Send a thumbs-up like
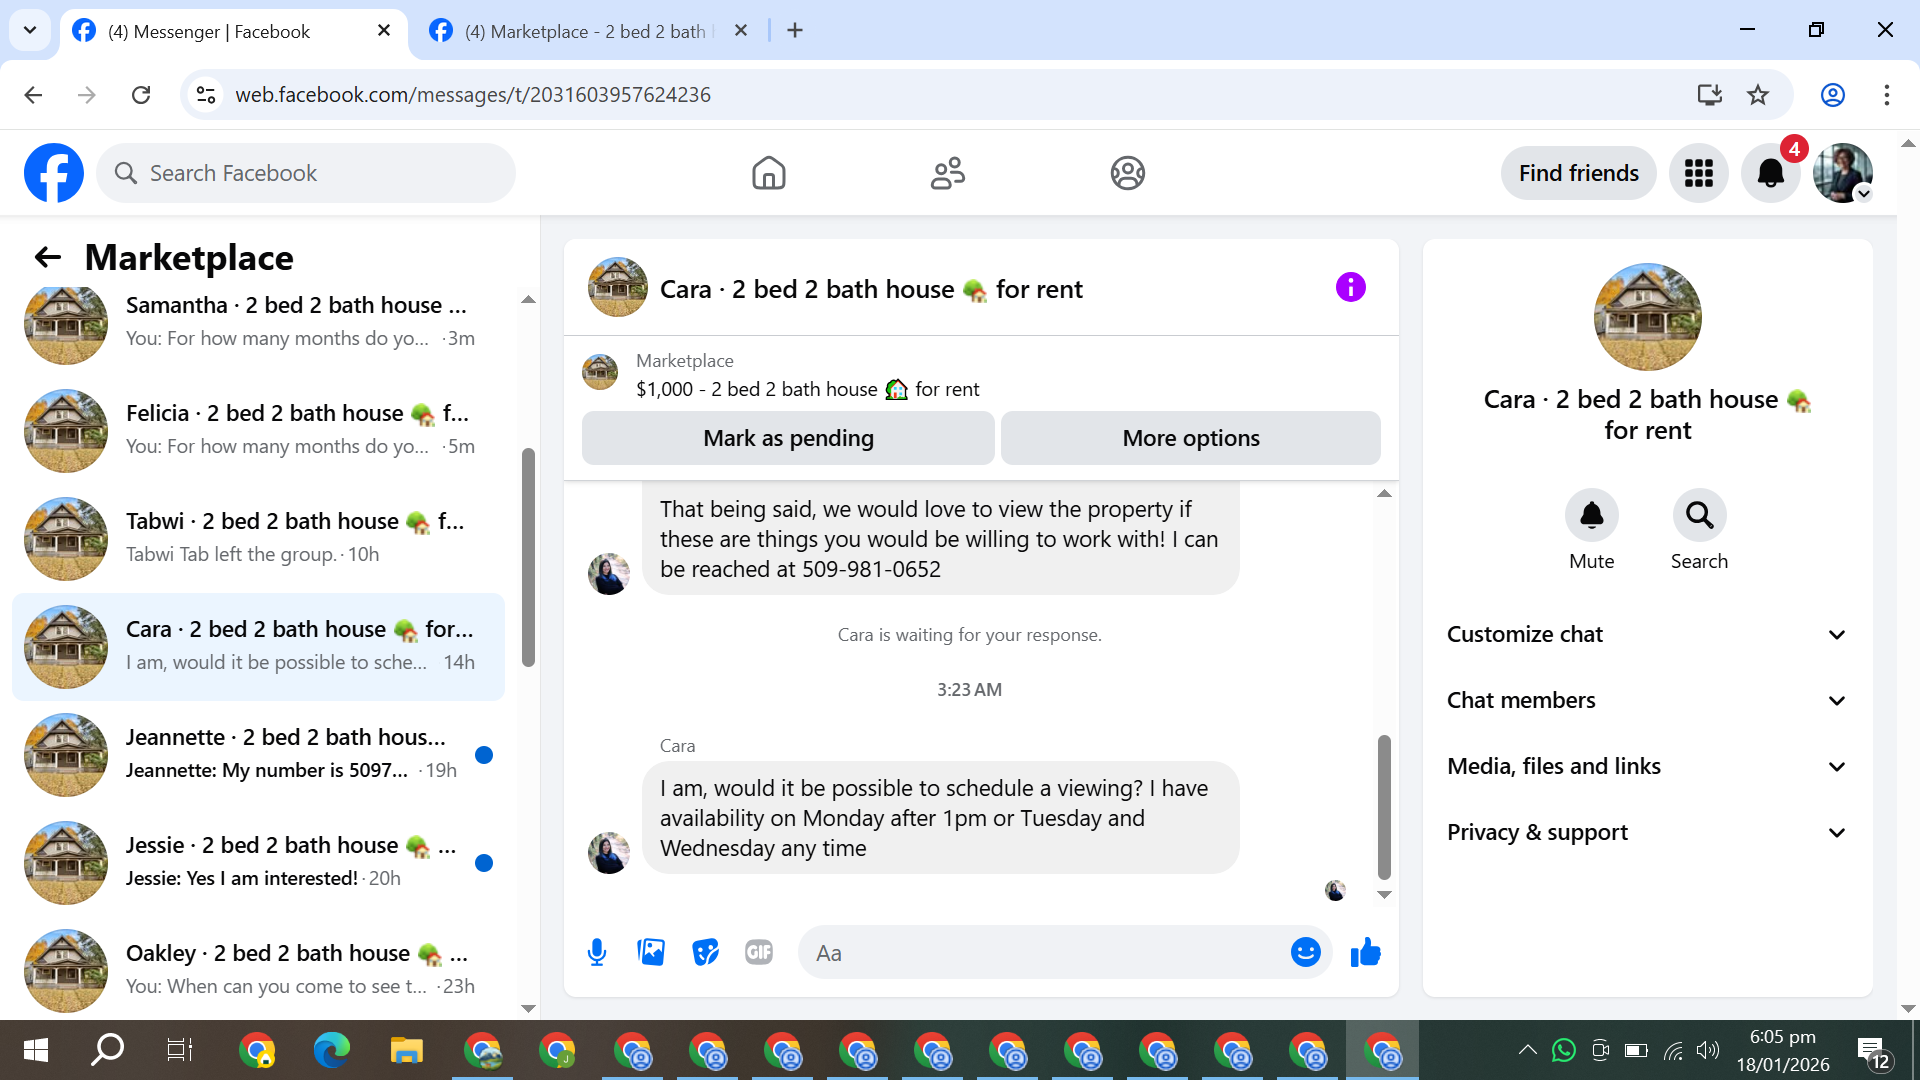The height and width of the screenshot is (1080, 1920). [1365, 952]
